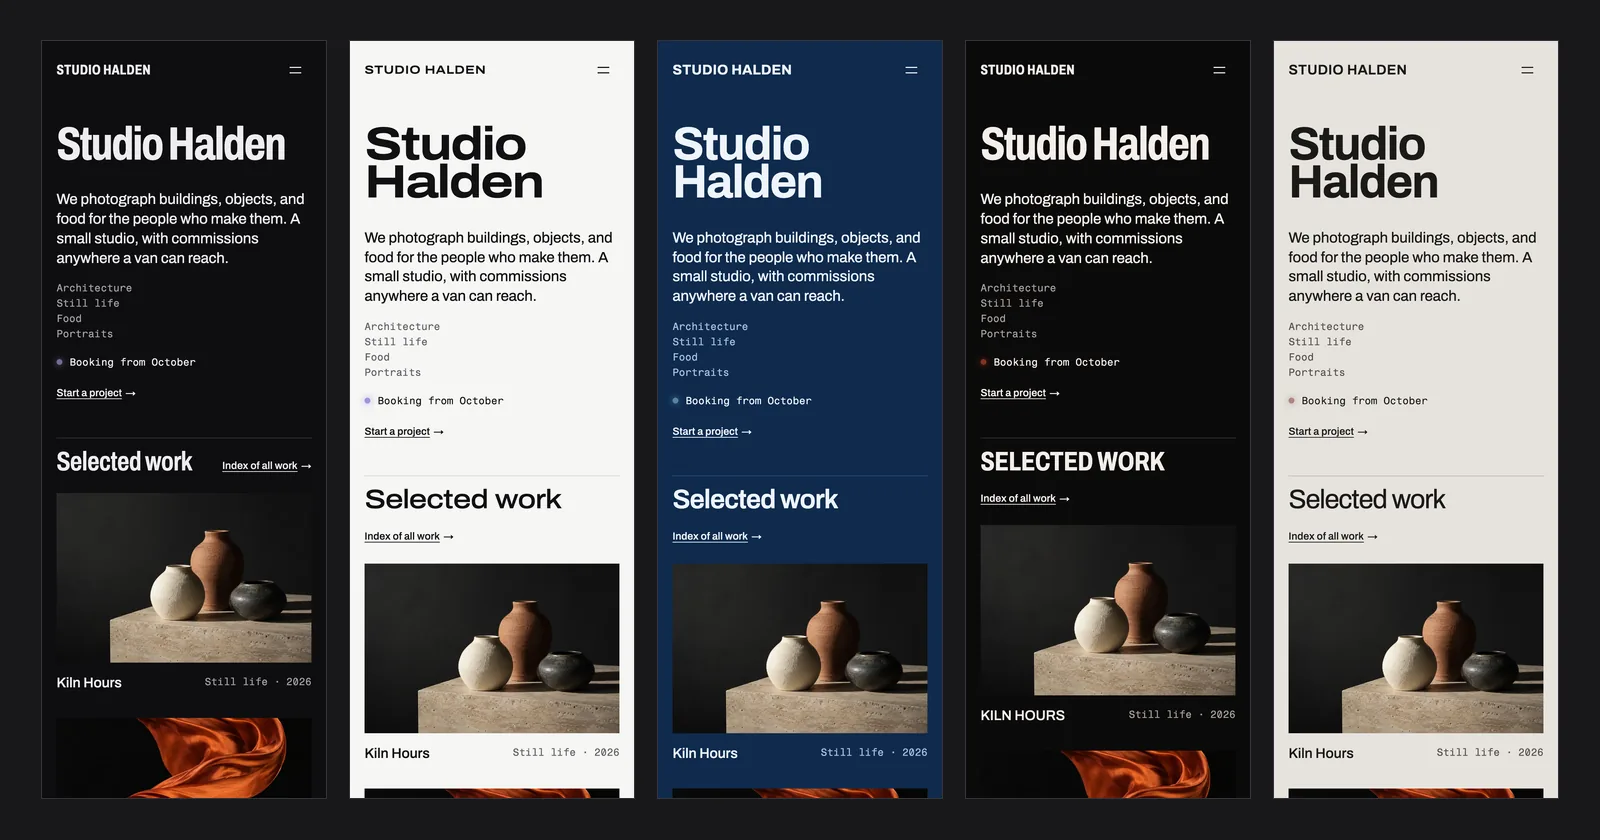Follow 'Start a project' in the beige mockup
1600x840 pixels.
[x=1328, y=432]
